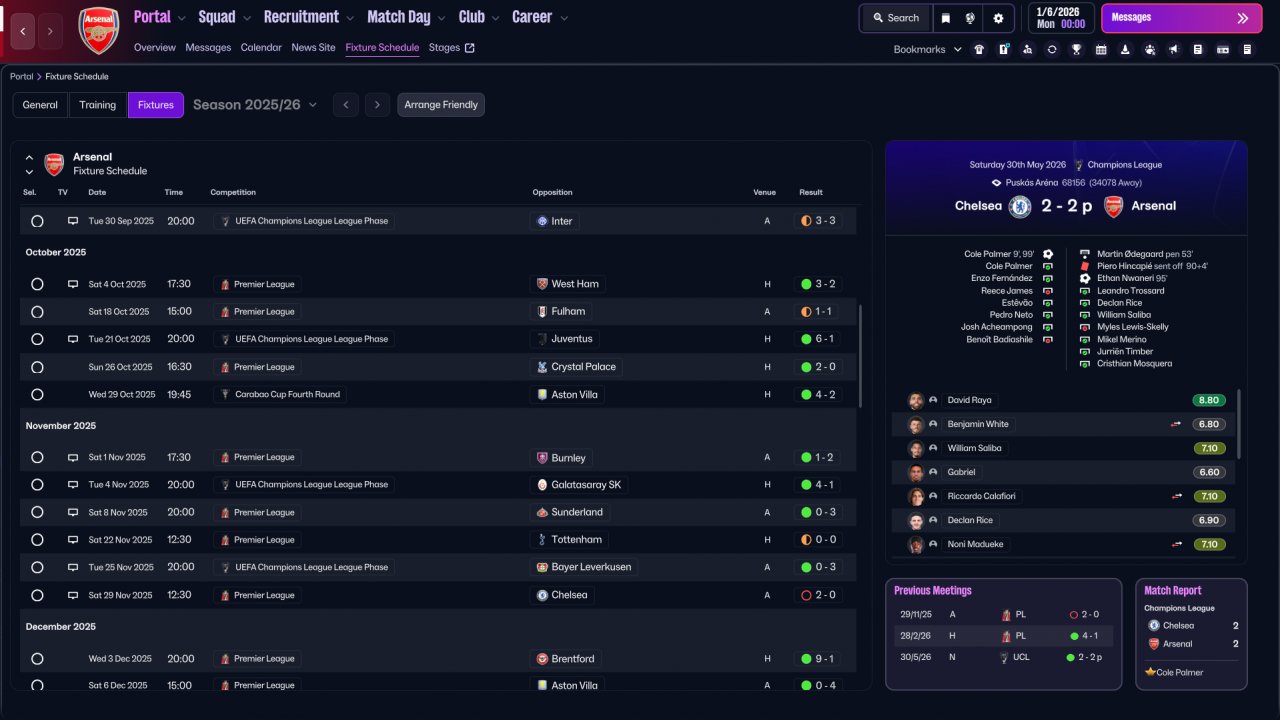Go forward with the right arrow navigation button

pos(50,31)
